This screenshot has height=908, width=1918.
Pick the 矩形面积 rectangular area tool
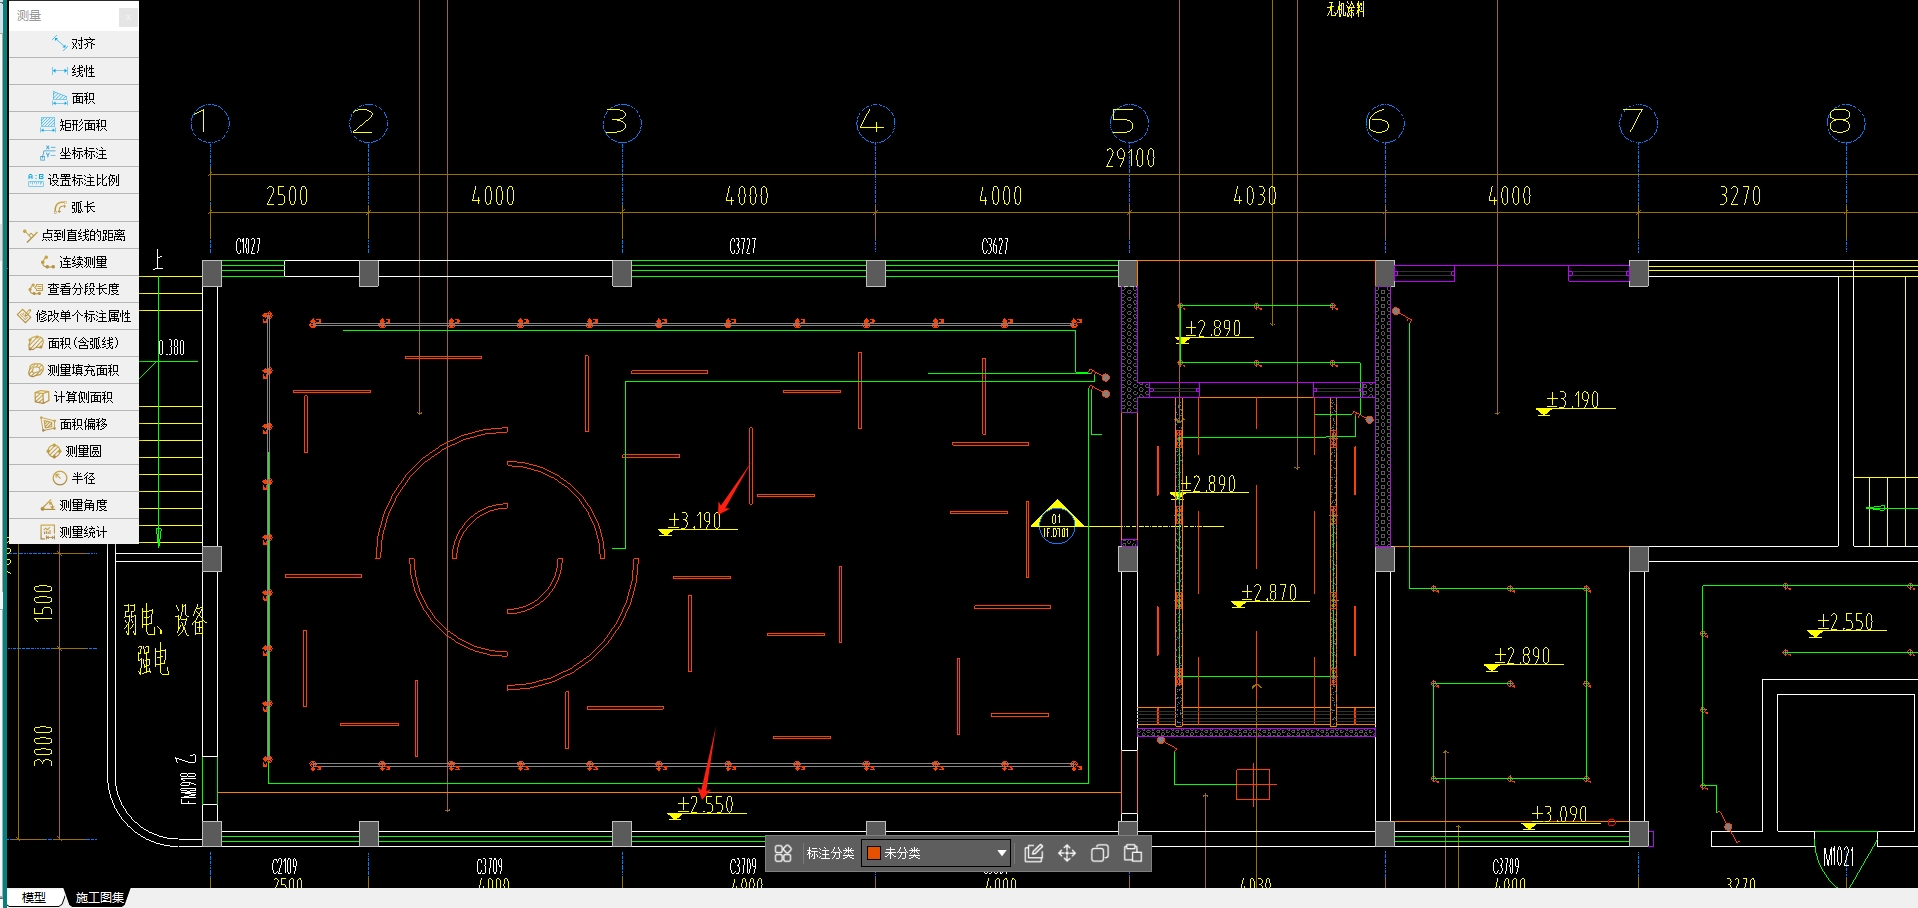(x=74, y=125)
